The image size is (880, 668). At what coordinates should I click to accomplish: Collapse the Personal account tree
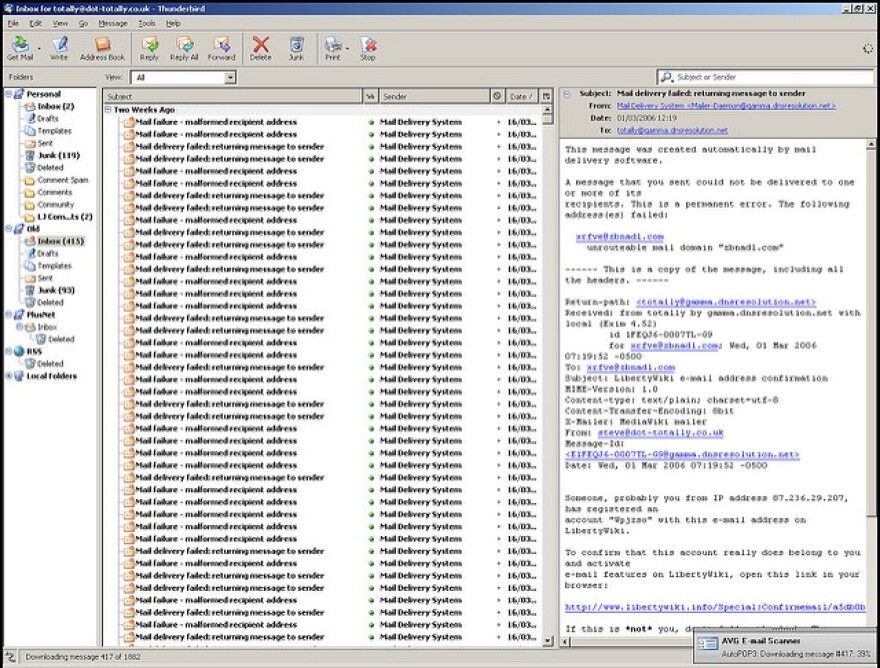(8, 94)
